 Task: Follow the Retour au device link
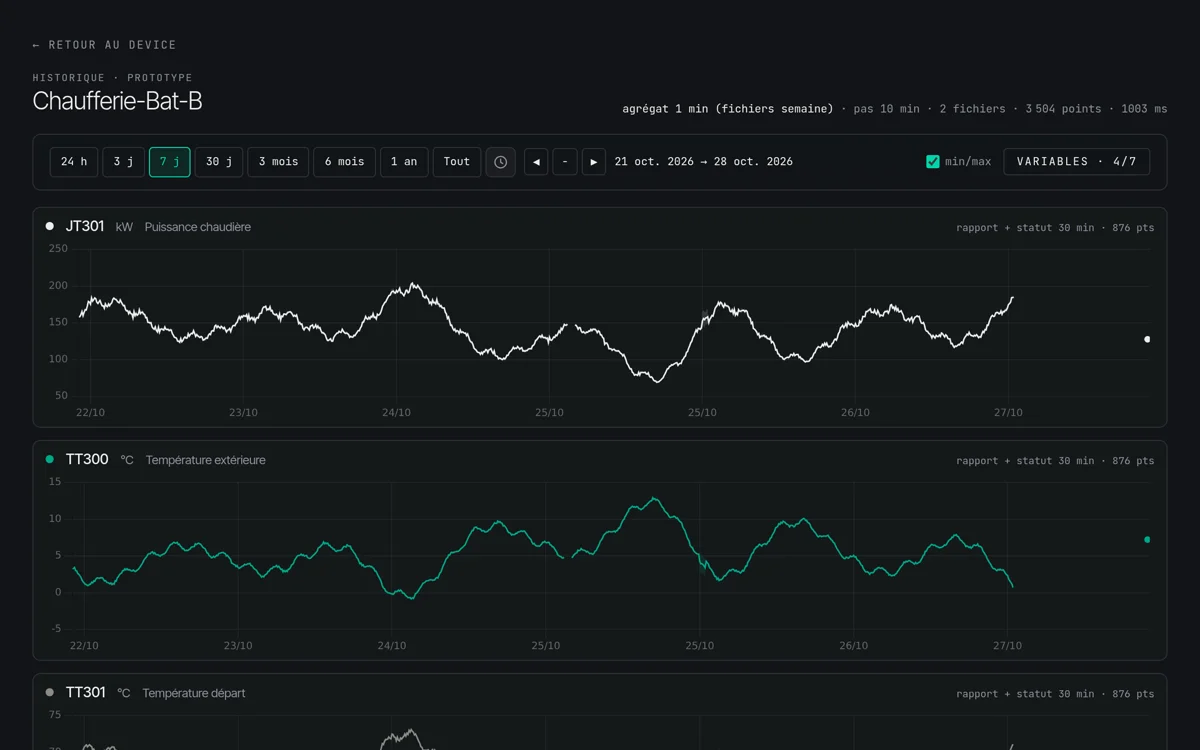click(104, 45)
